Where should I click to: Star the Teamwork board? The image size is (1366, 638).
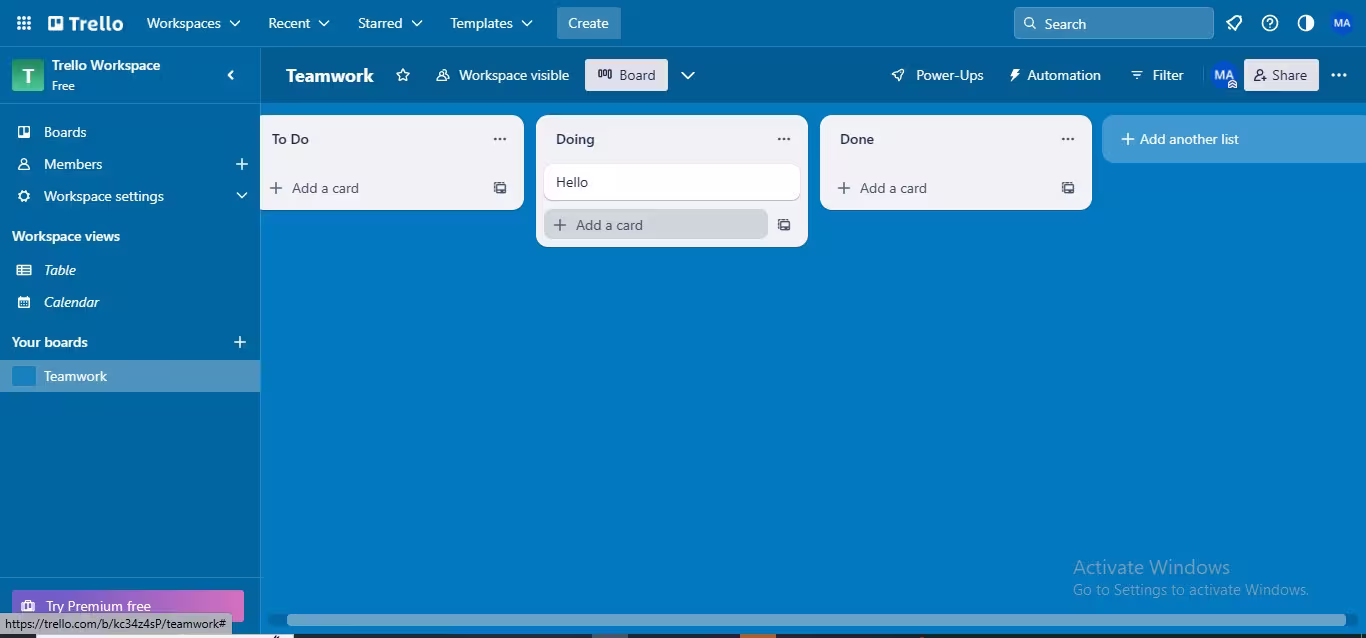pyautogui.click(x=403, y=75)
